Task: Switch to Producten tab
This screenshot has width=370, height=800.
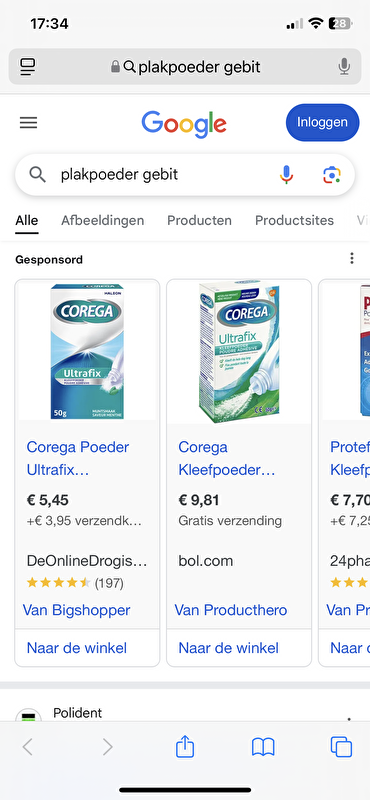Action: click(200, 220)
